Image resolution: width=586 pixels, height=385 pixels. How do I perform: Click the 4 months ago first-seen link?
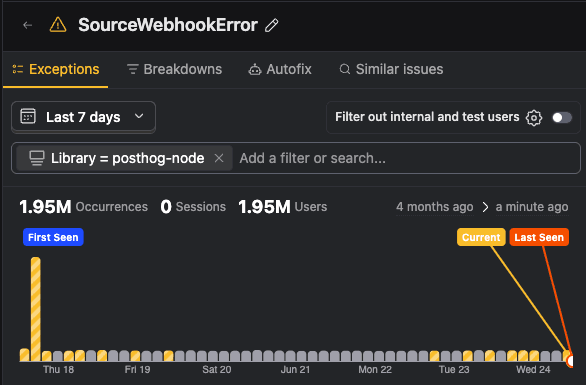435,207
